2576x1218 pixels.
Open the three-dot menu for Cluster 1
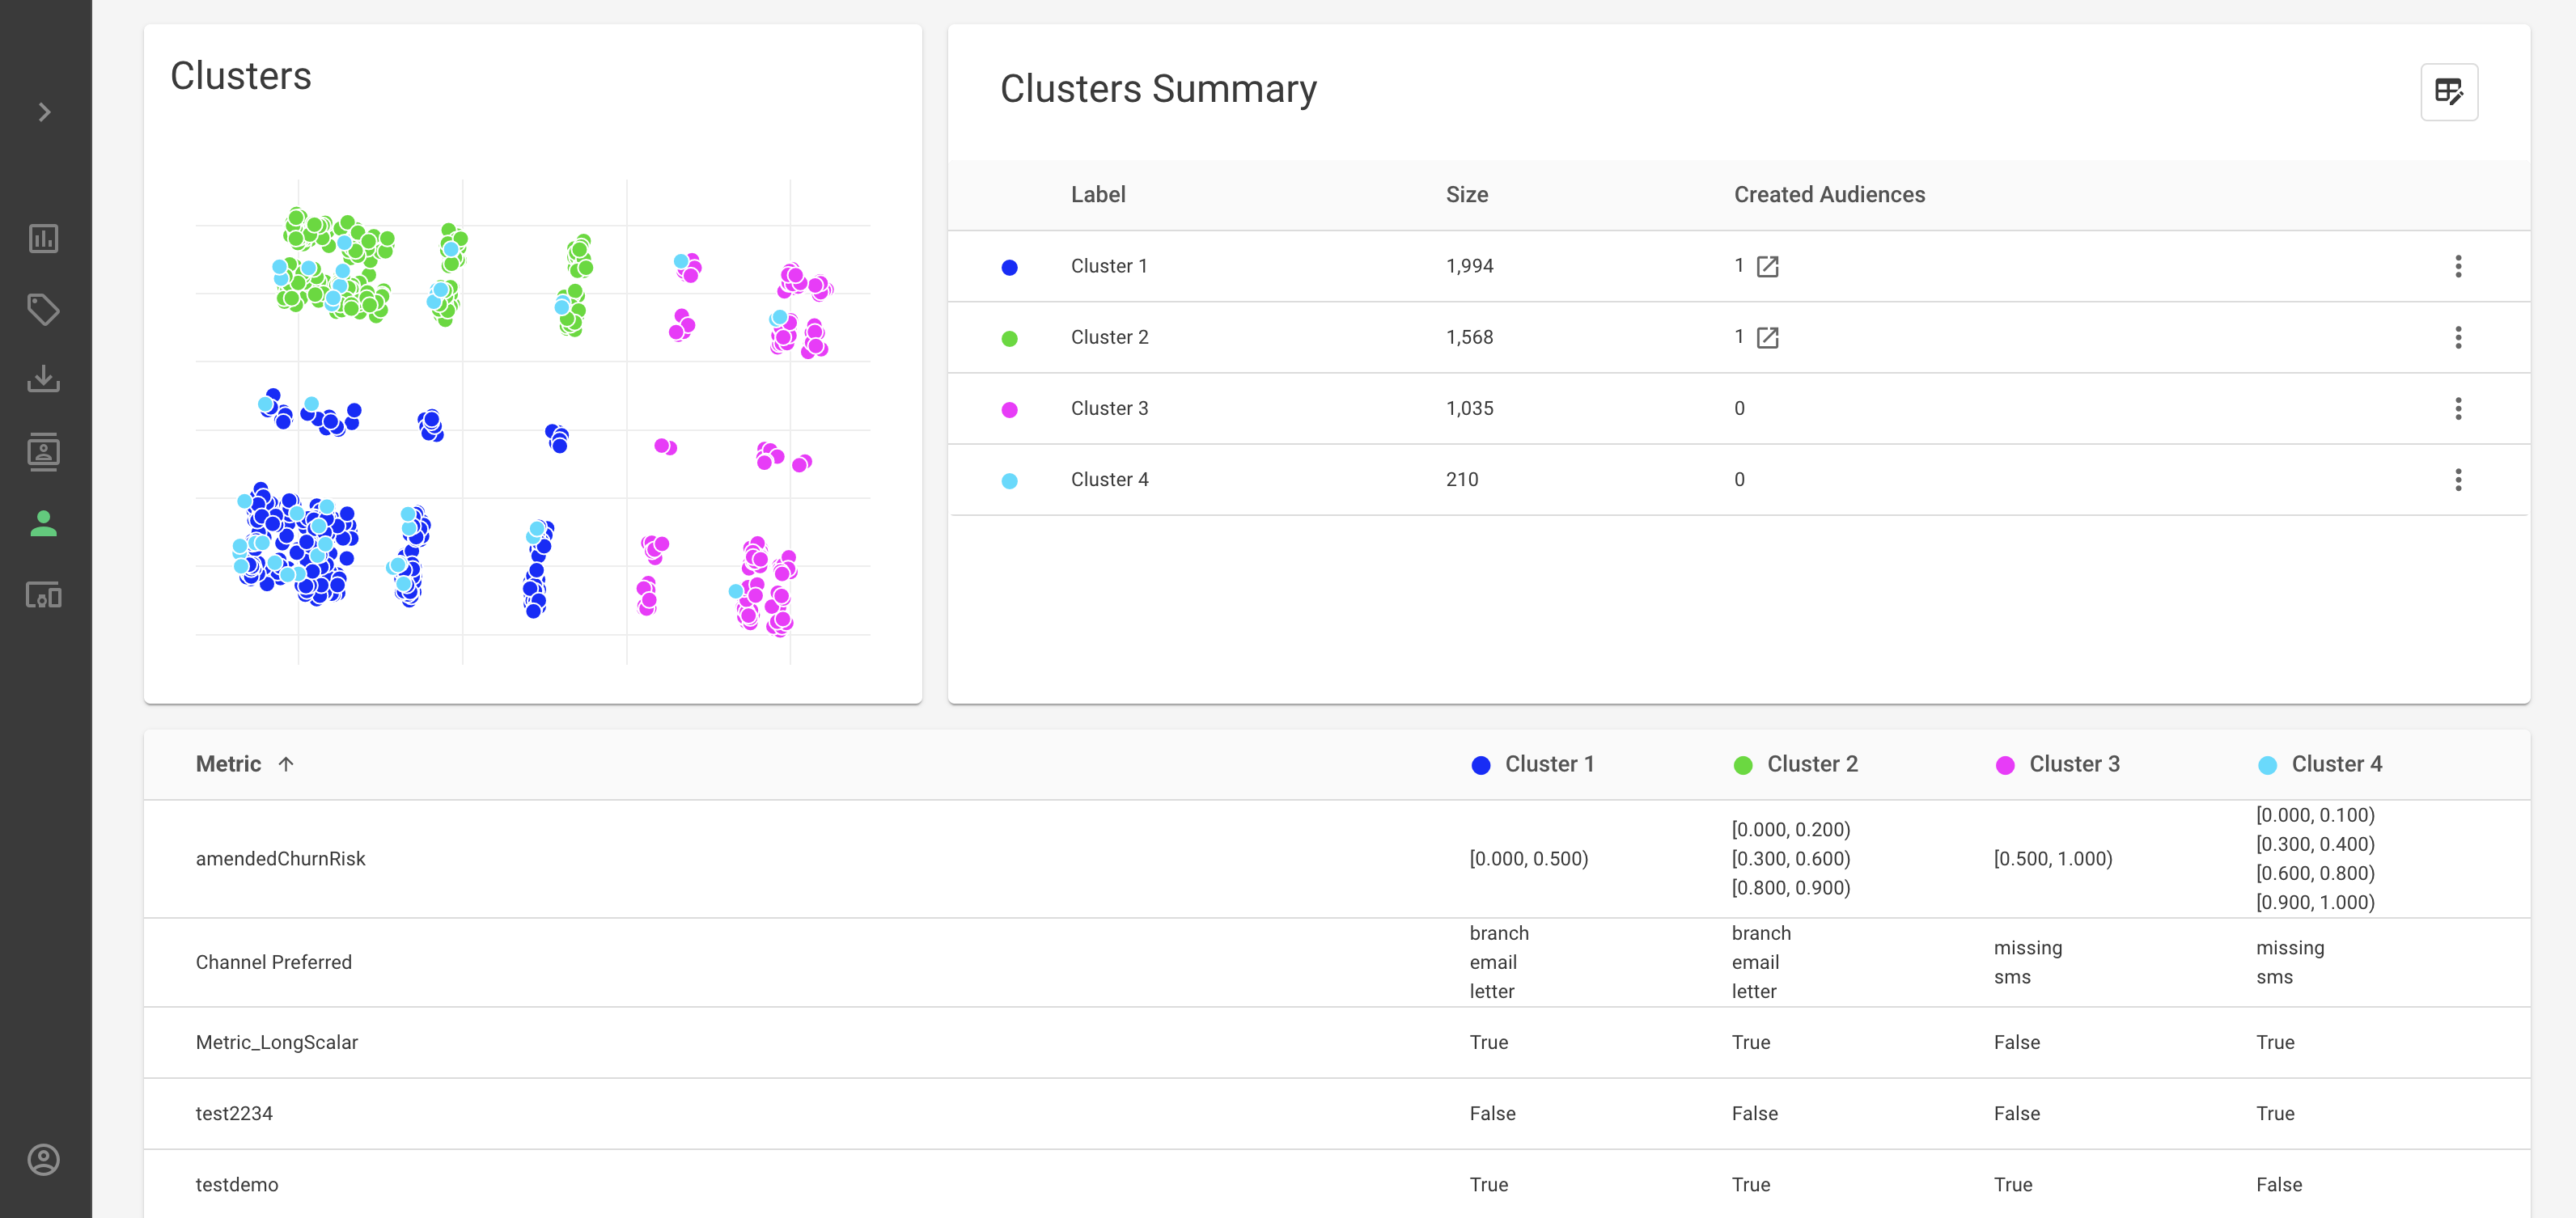coord(2458,266)
